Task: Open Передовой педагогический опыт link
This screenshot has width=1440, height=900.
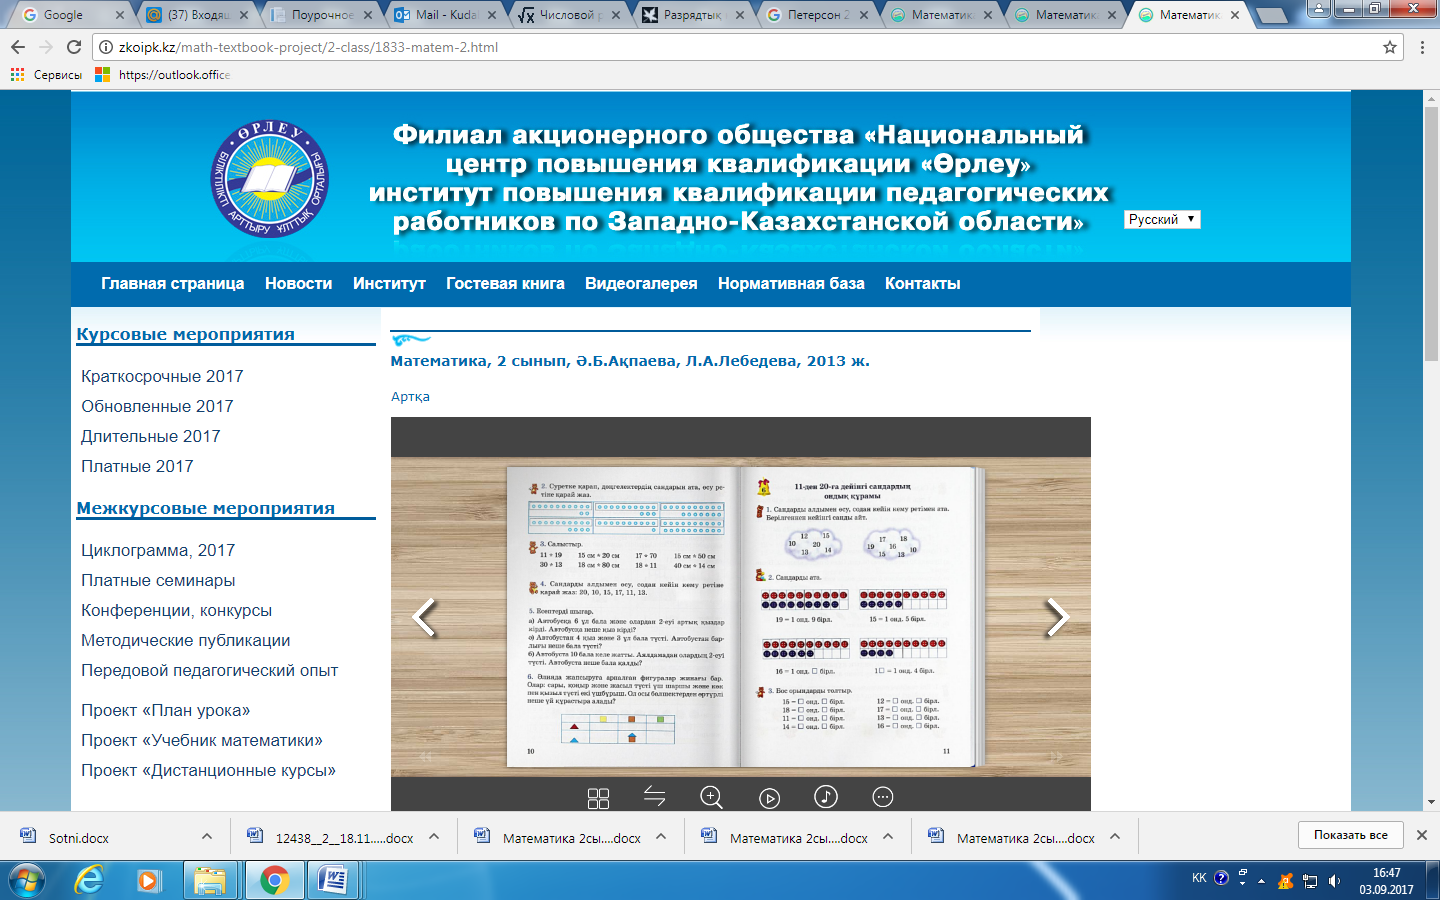Action: point(209,671)
